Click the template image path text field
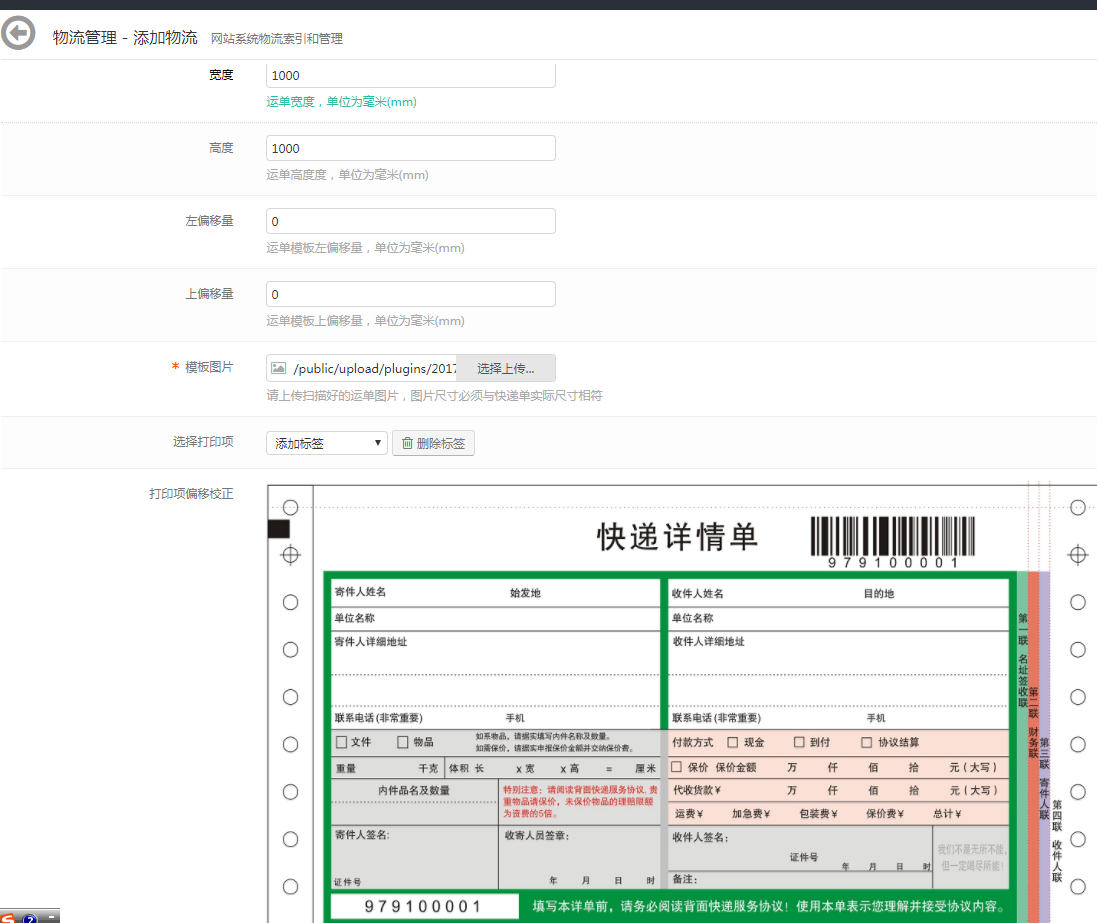This screenshot has height=923, width=1097. click(372, 368)
